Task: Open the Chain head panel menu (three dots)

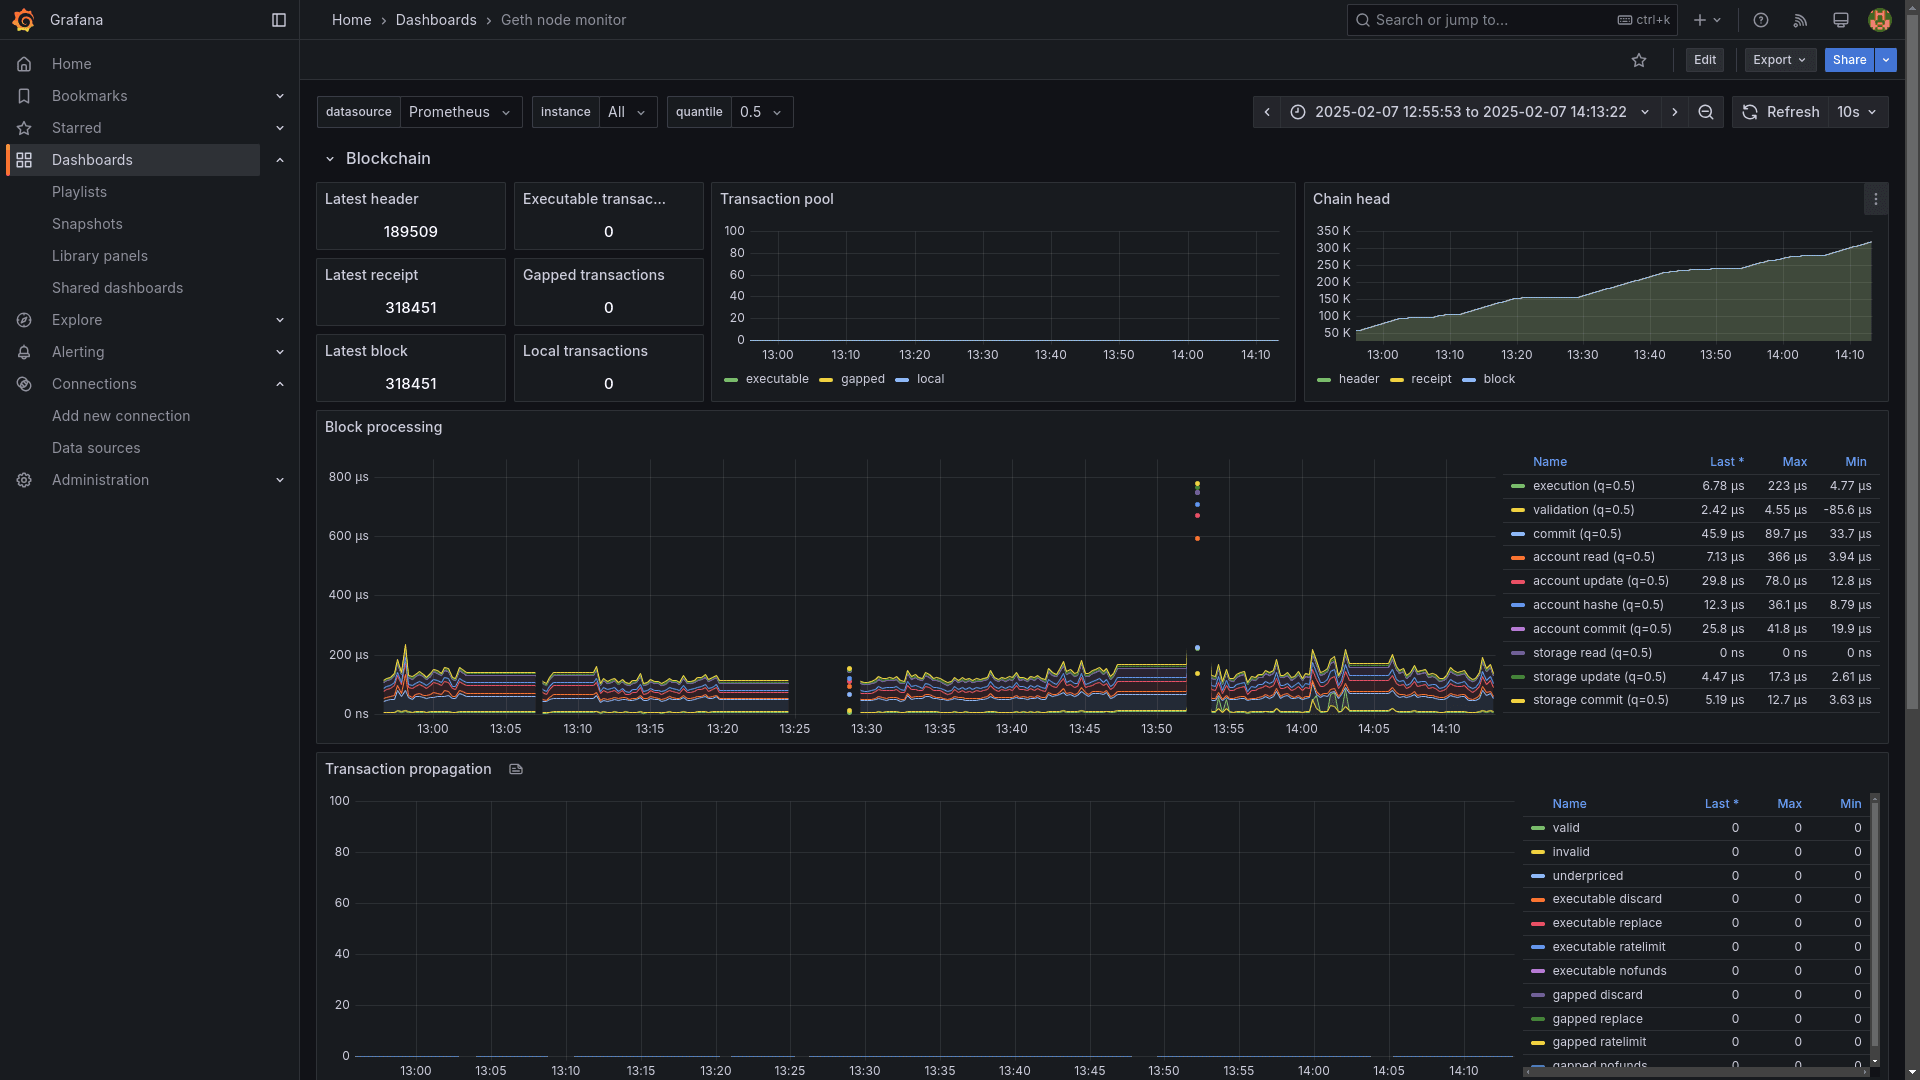Action: (1876, 199)
